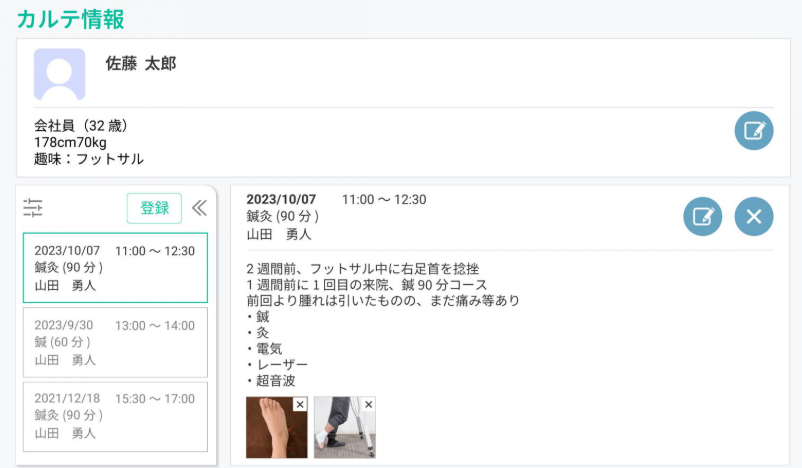Click the patient name 佐藤 太郎
The width and height of the screenshot is (802, 468).
click(141, 64)
